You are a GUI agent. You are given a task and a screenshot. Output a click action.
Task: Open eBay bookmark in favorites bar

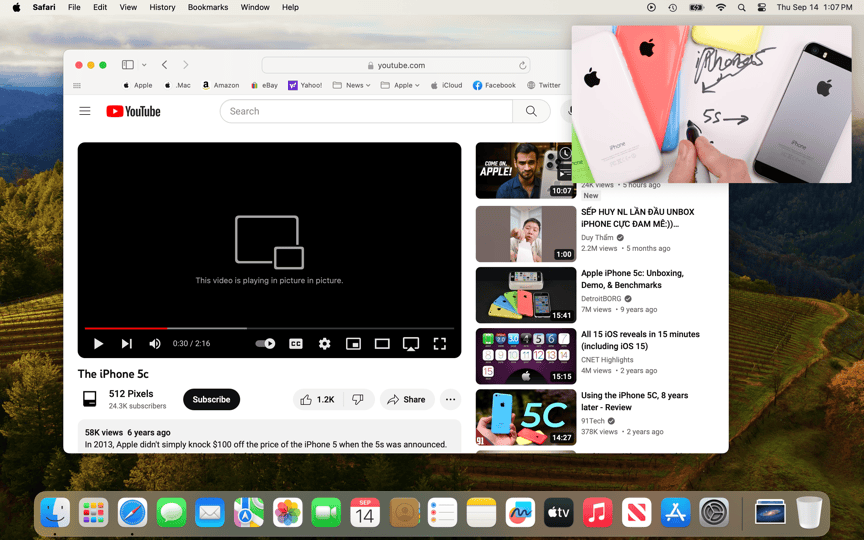(x=264, y=85)
